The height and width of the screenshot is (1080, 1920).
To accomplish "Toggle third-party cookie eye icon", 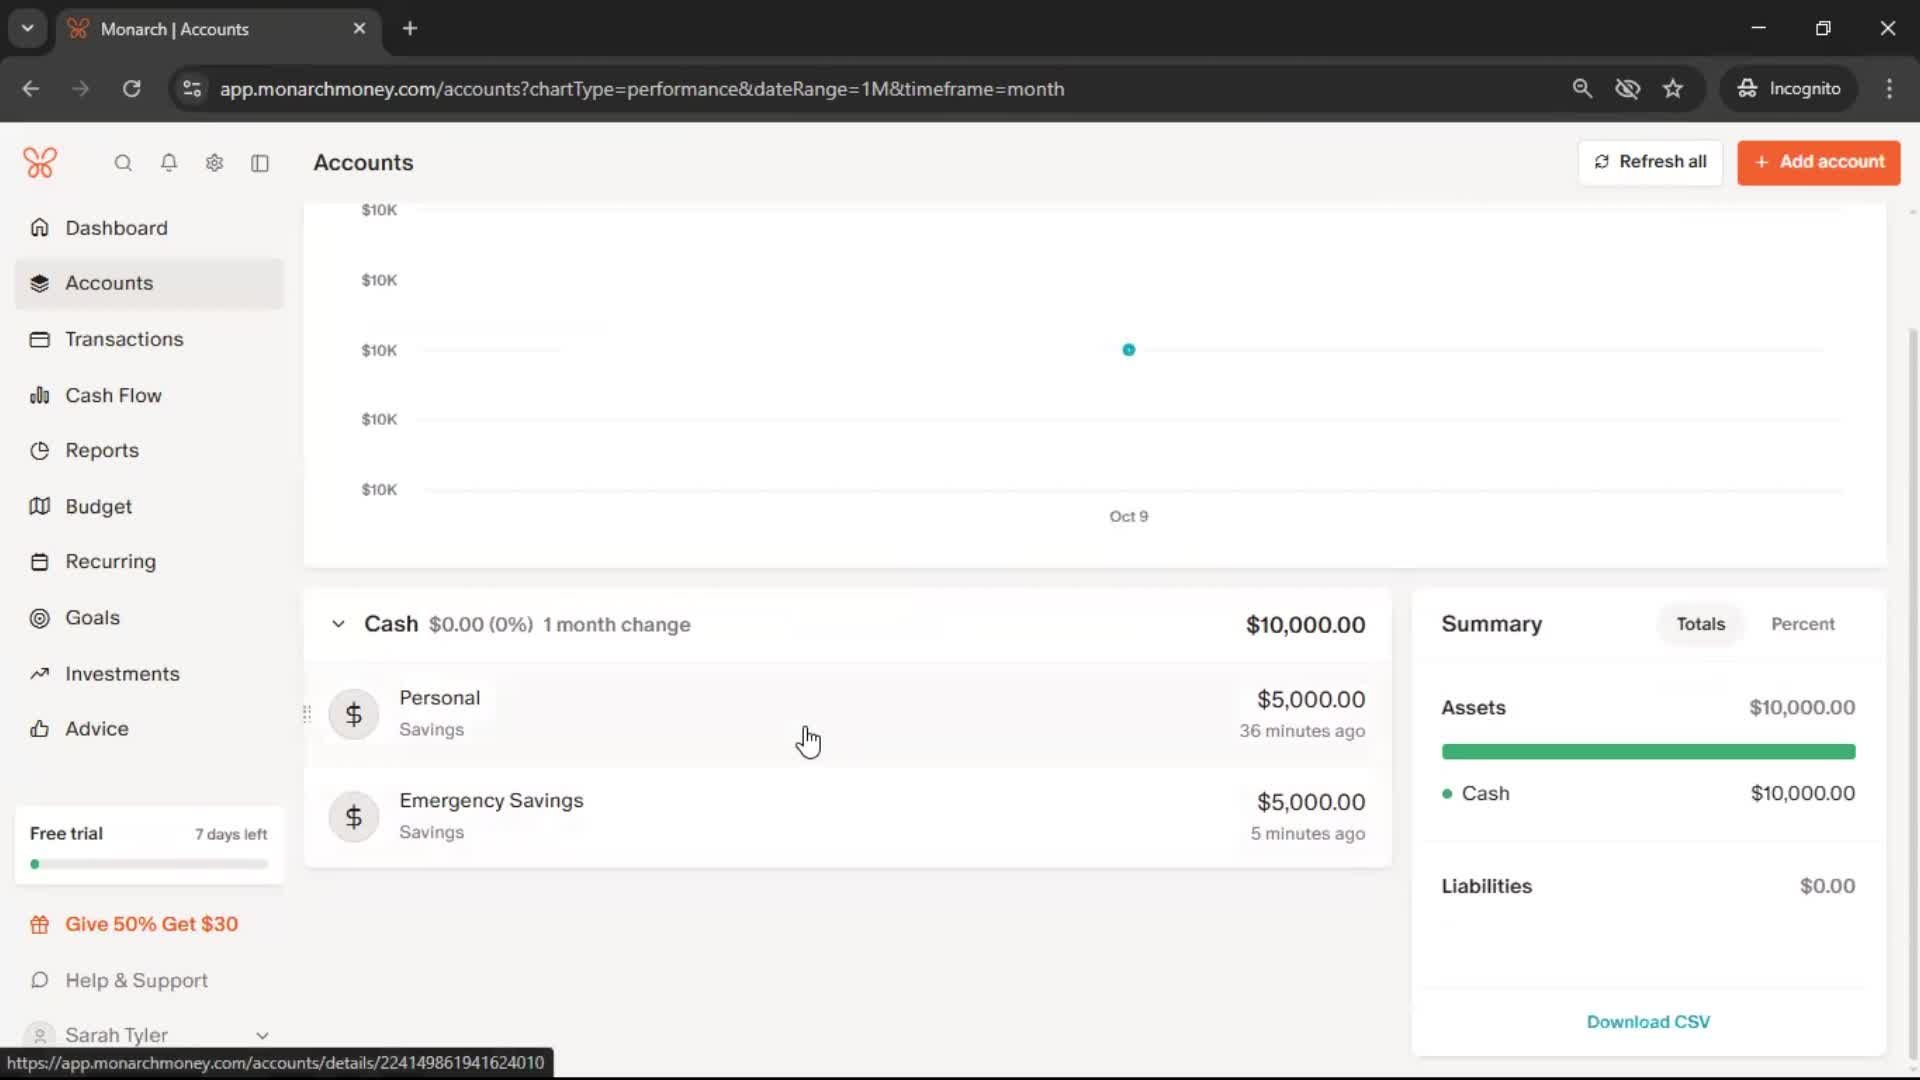I will (x=1627, y=89).
